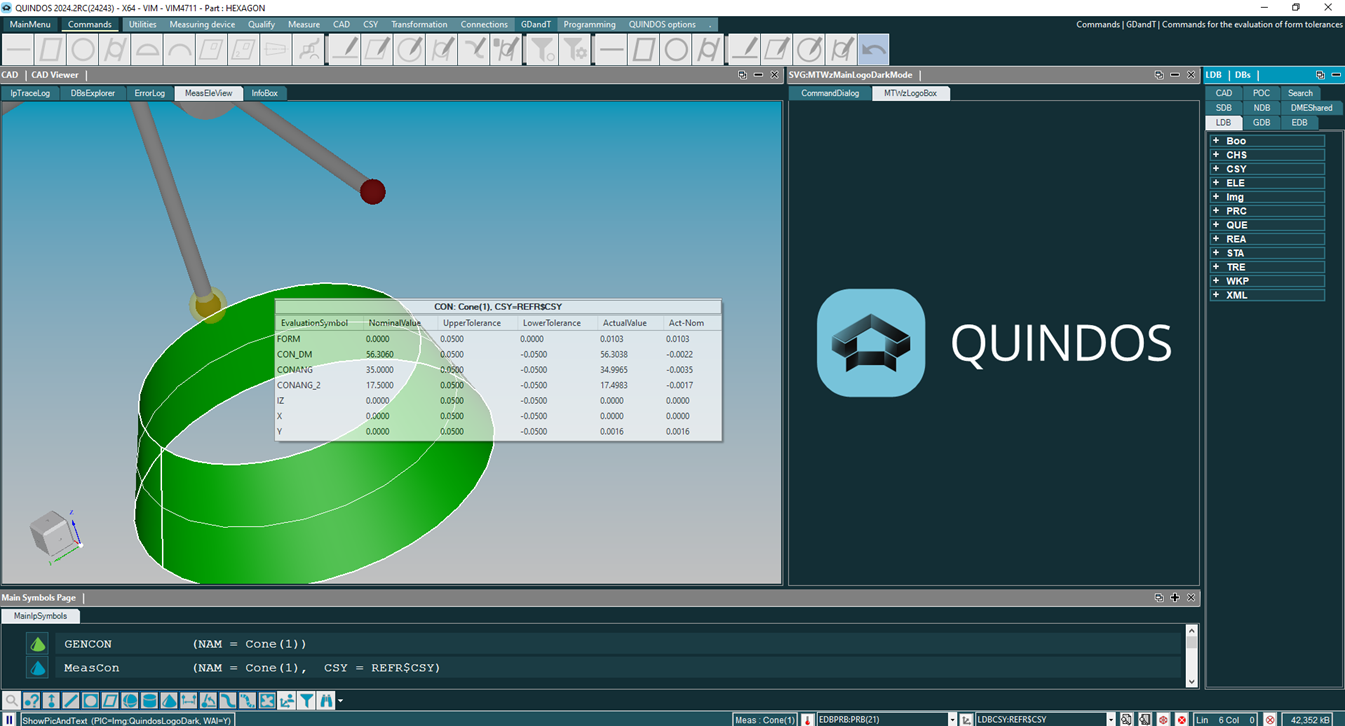Click the undo arrow toolbar button

point(874,49)
